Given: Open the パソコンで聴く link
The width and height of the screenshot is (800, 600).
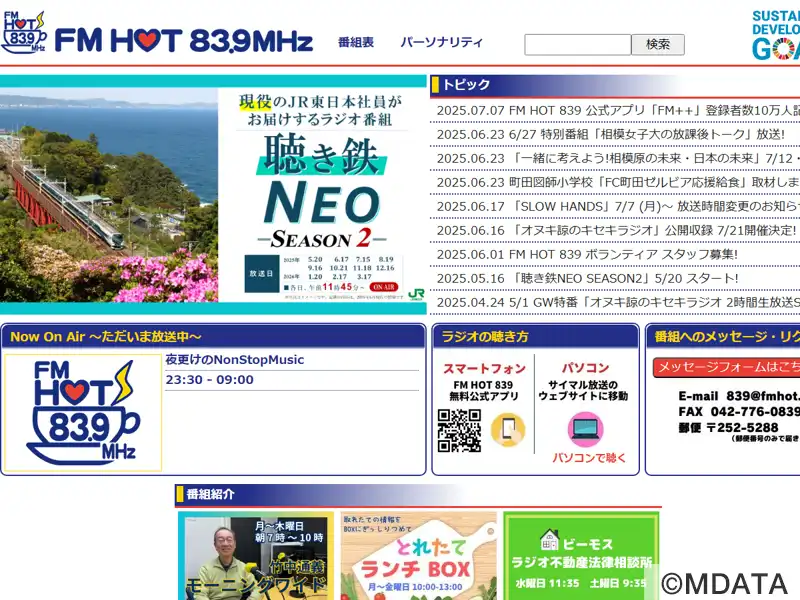Looking at the screenshot, I should click(589, 458).
